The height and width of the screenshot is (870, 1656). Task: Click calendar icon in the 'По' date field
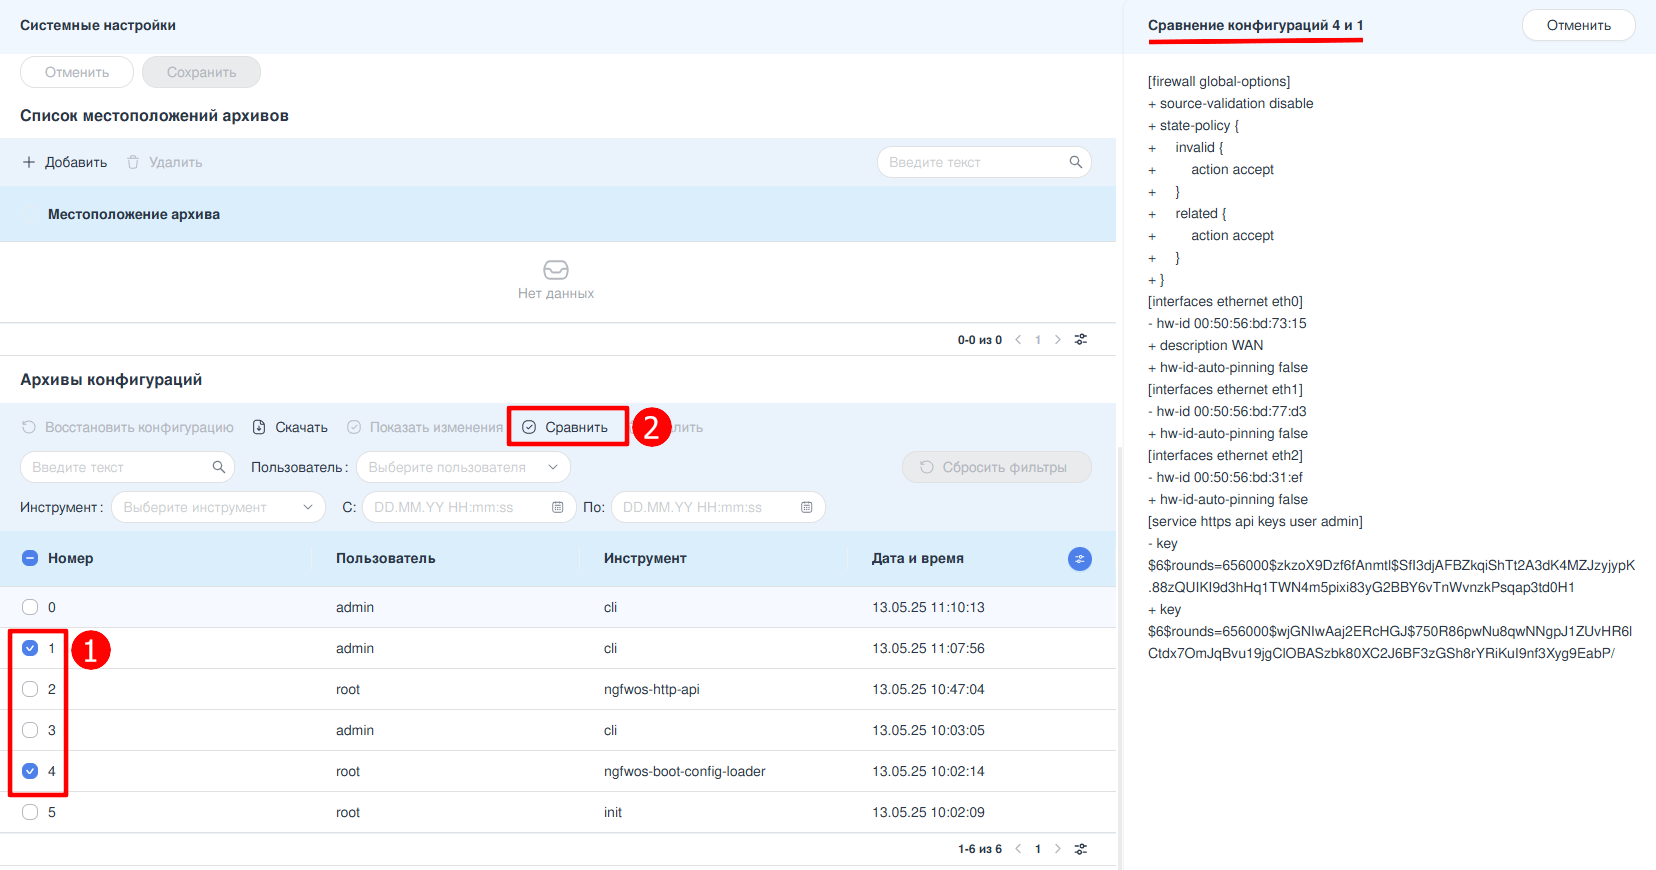[x=807, y=507]
